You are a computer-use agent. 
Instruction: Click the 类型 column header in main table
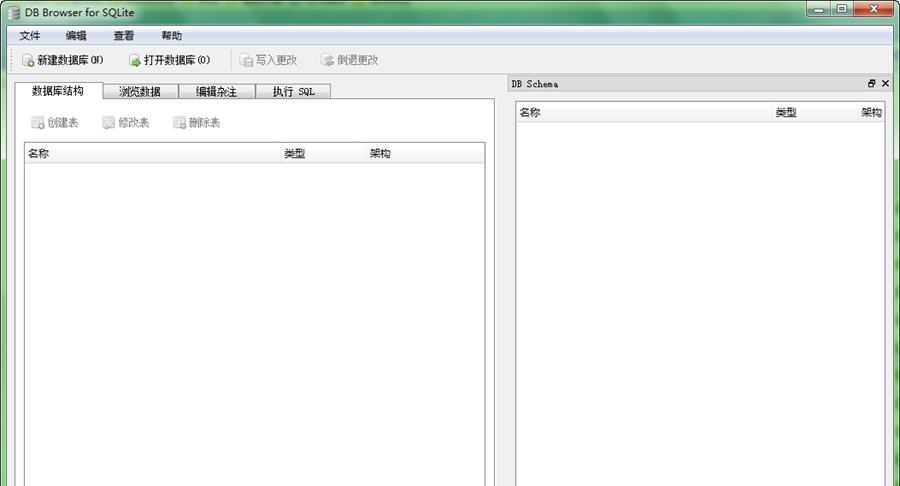pos(323,153)
